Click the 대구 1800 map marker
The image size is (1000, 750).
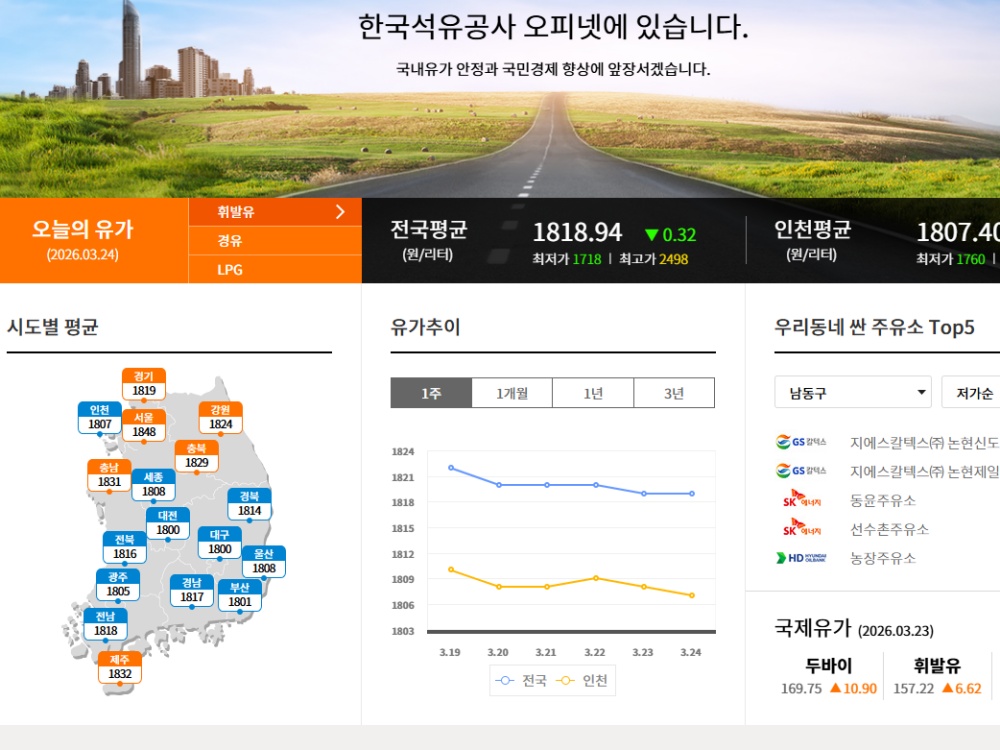click(219, 542)
